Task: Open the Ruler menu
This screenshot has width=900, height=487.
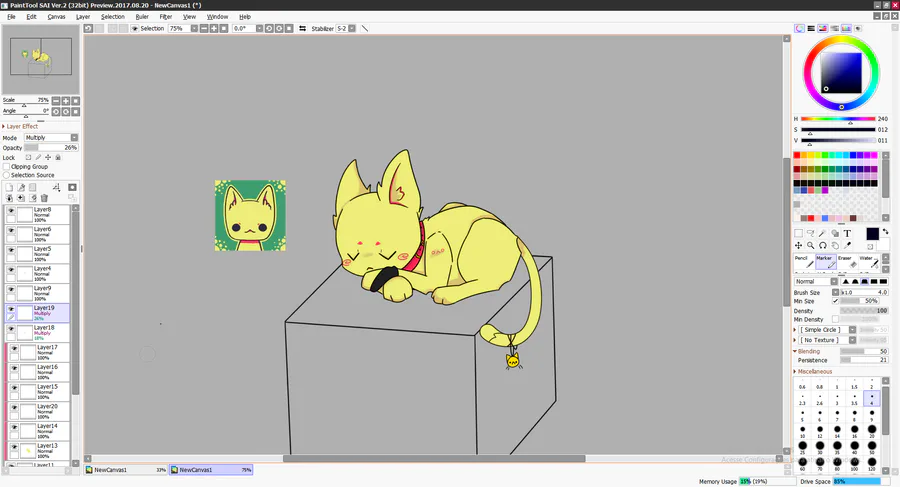Action: click(142, 17)
